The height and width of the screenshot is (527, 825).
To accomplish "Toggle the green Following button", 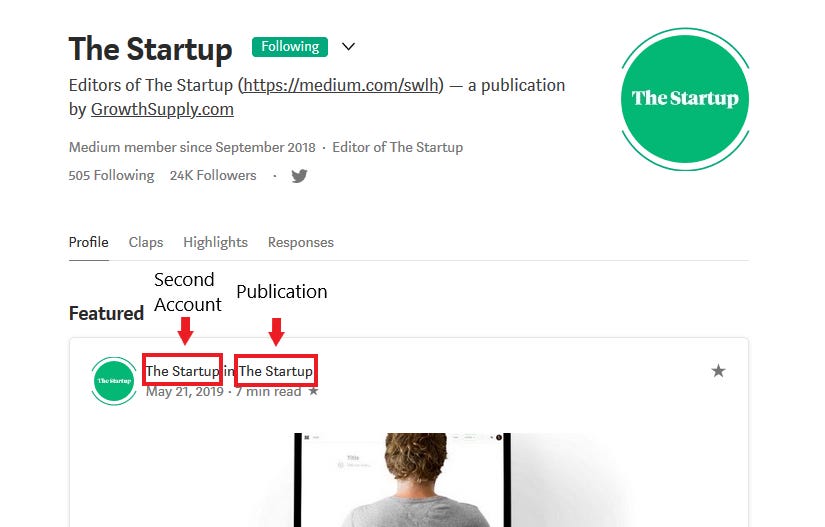I will click(x=290, y=46).
